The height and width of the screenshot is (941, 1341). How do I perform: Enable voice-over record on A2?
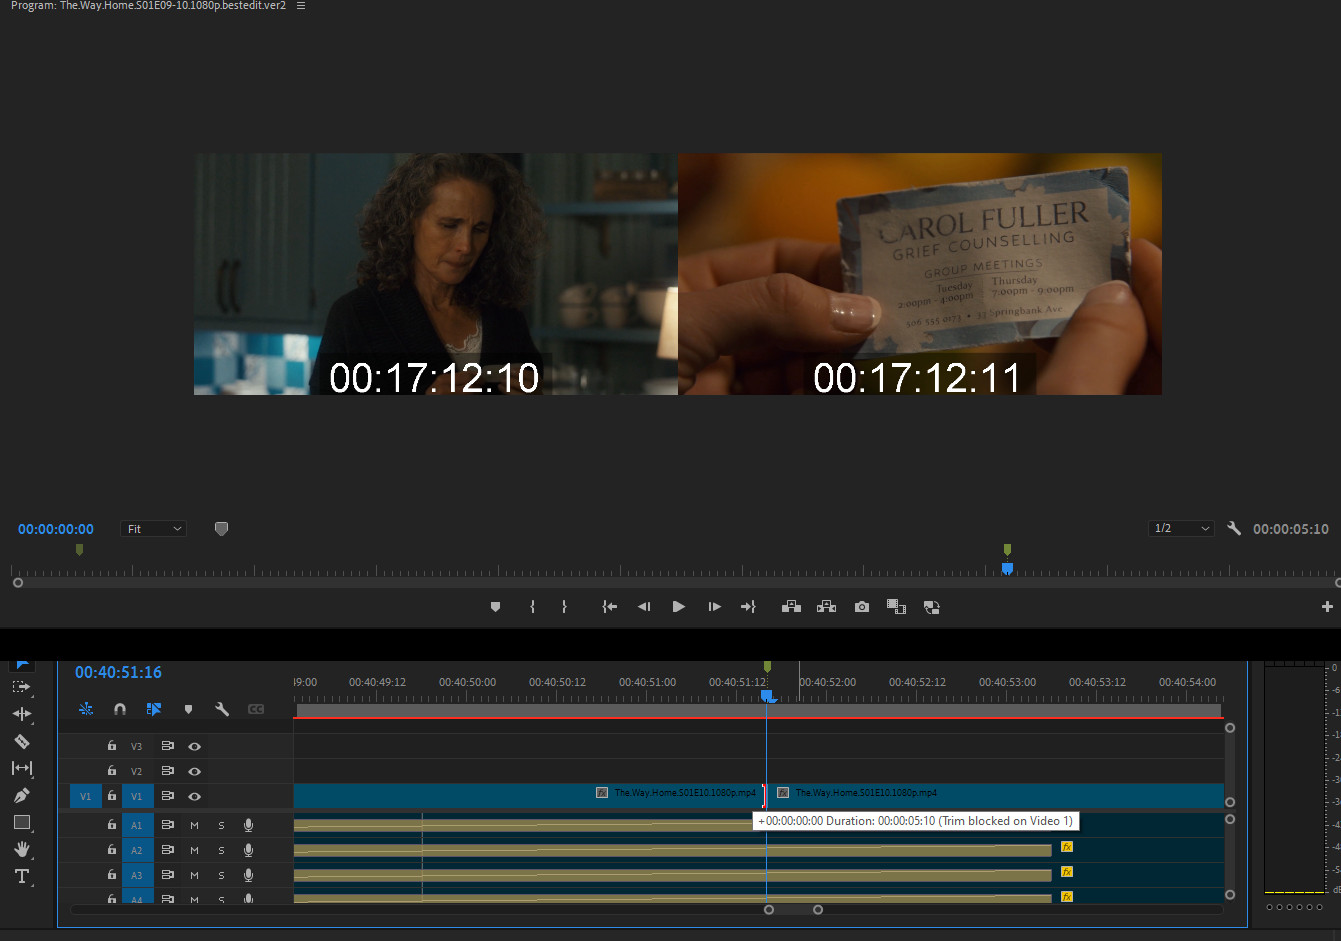click(x=248, y=850)
